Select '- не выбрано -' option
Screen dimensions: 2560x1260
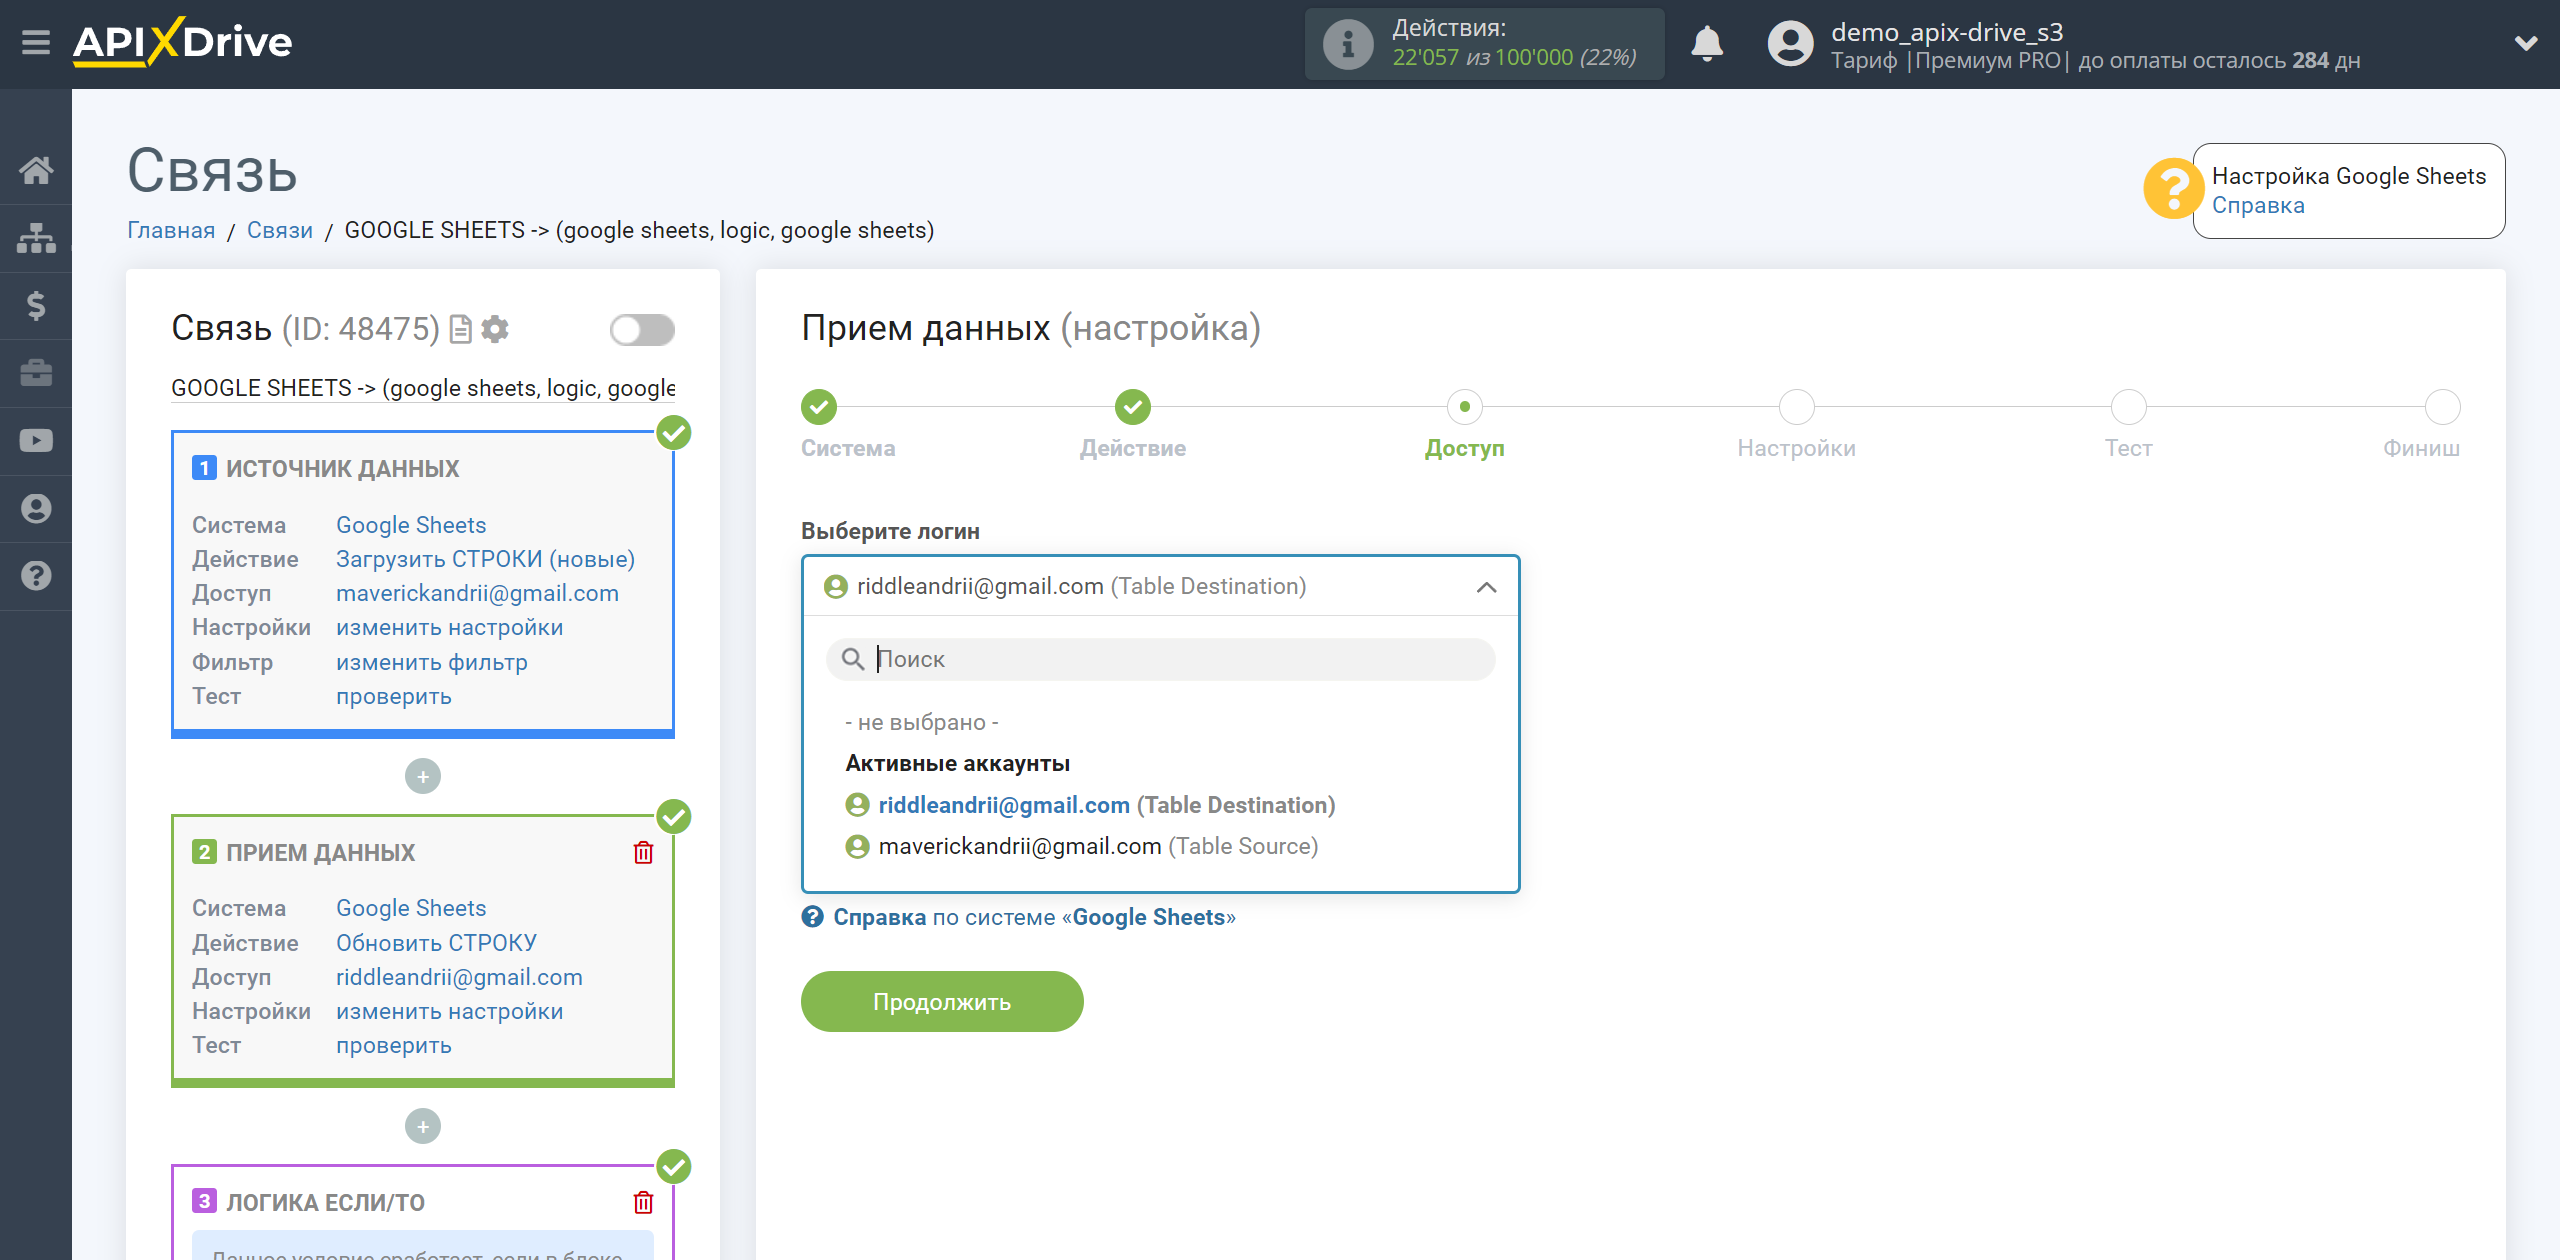(x=922, y=722)
